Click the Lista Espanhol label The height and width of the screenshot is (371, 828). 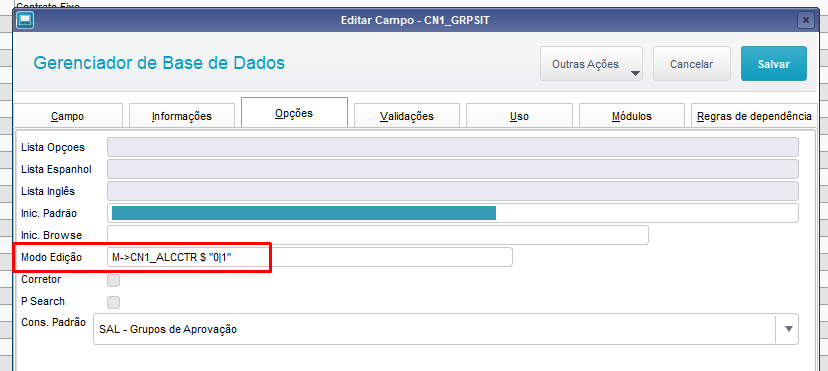click(x=56, y=169)
